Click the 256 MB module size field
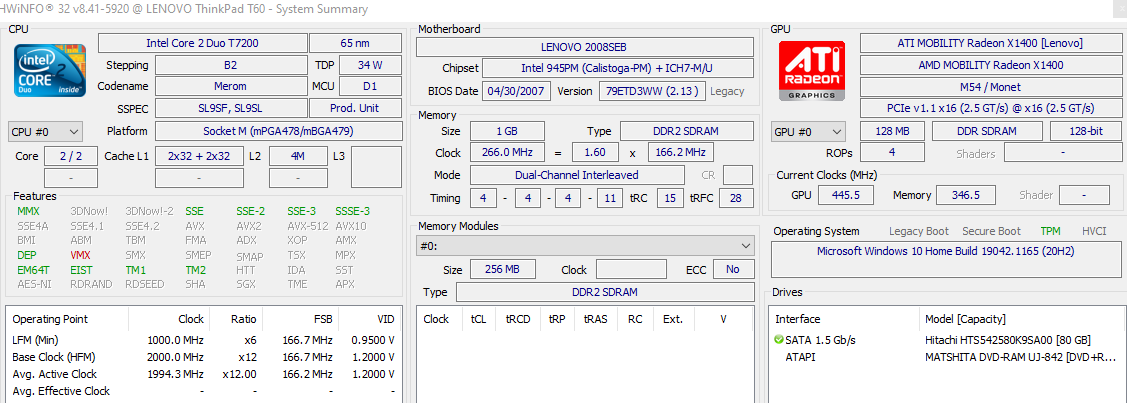This screenshot has width=1127, height=403. pyautogui.click(x=502, y=270)
